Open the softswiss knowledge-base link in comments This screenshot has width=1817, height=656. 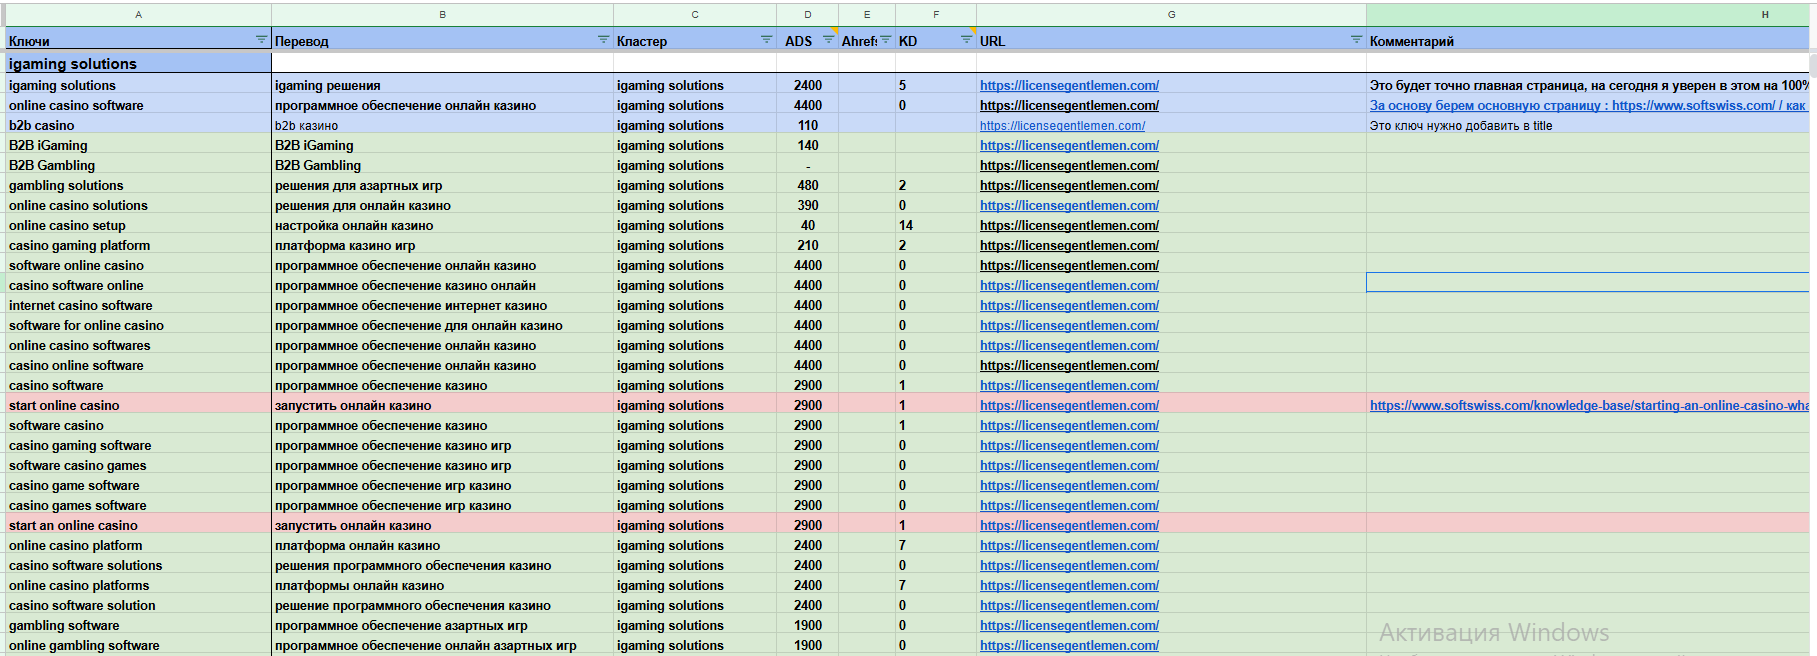pos(1588,406)
